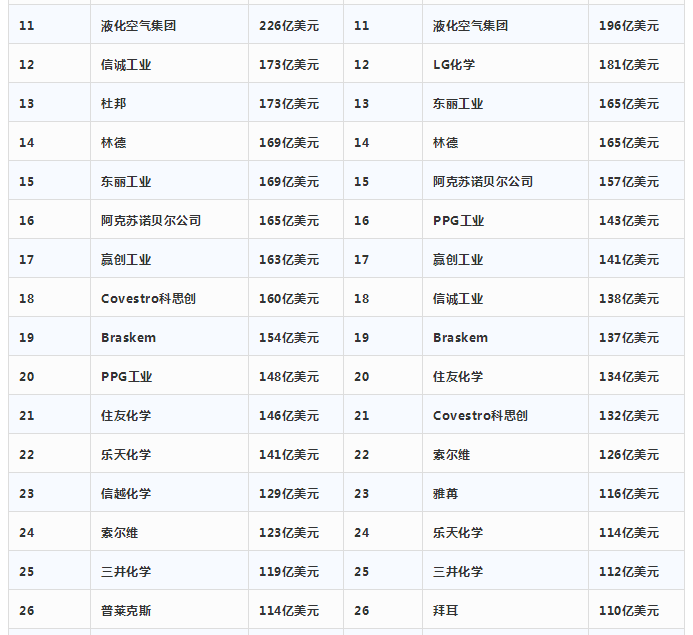693x635 pixels.
Task: Click 信诚工业 next to 138亿美元
Action: click(458, 299)
